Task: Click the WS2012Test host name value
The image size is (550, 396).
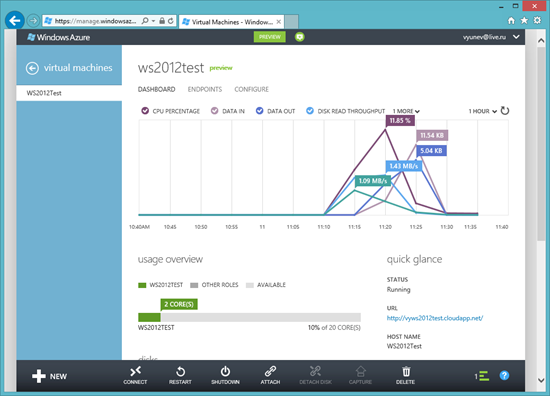Action: coord(404,346)
